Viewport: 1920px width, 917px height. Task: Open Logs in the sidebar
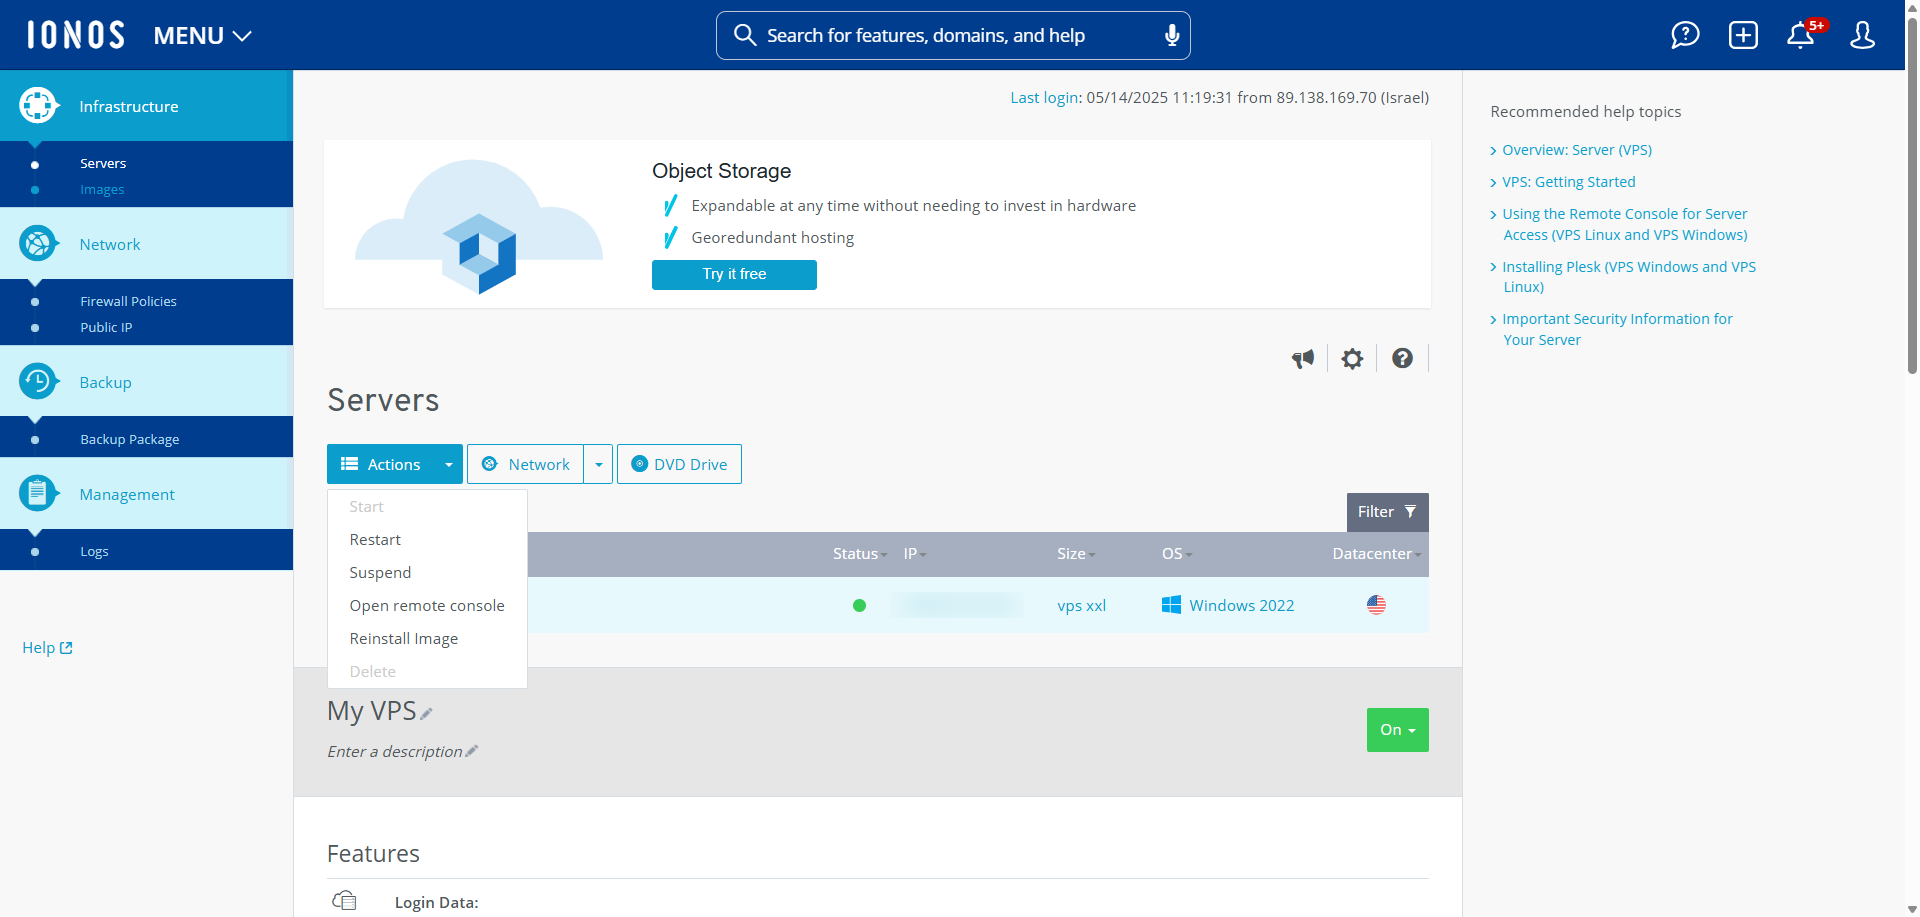coord(94,551)
